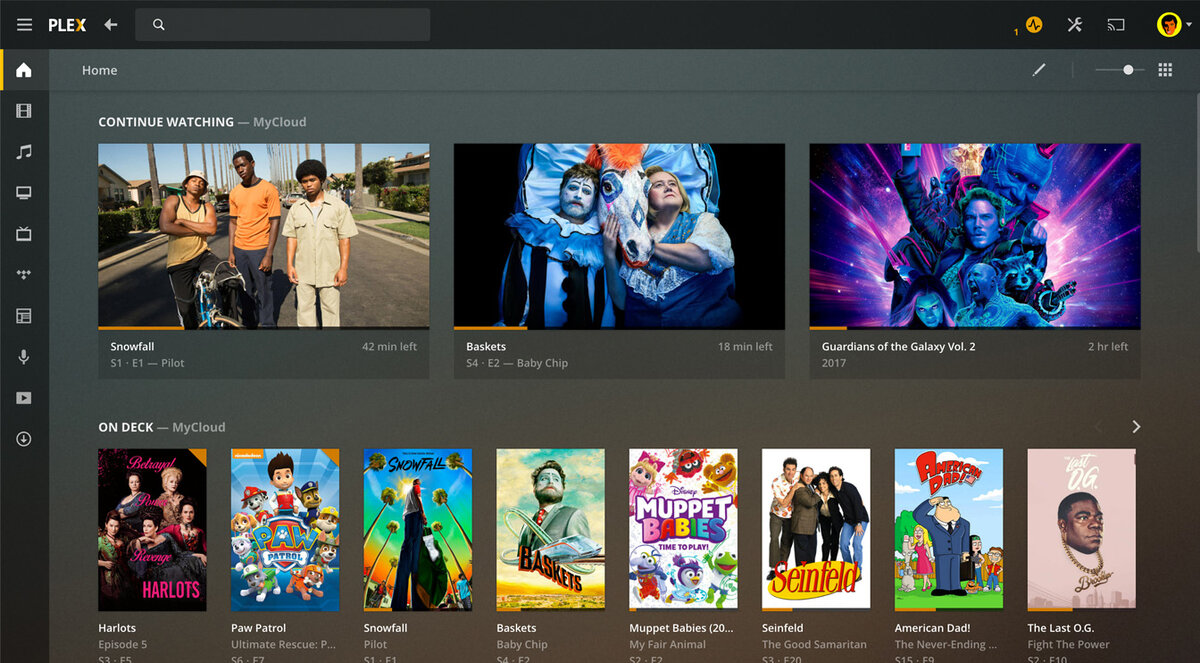Viewport: 1200px width, 663px height.
Task: Click the search magnifier icon
Action: (x=159, y=25)
